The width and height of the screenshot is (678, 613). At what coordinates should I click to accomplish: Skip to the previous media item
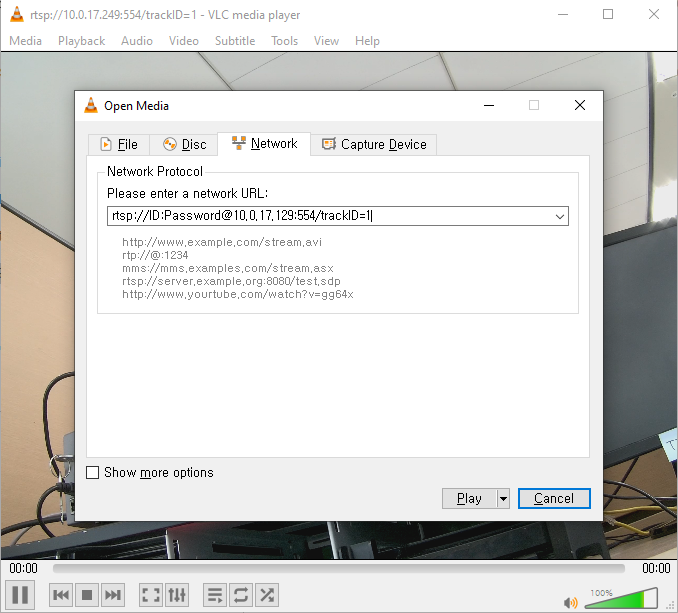click(61, 595)
